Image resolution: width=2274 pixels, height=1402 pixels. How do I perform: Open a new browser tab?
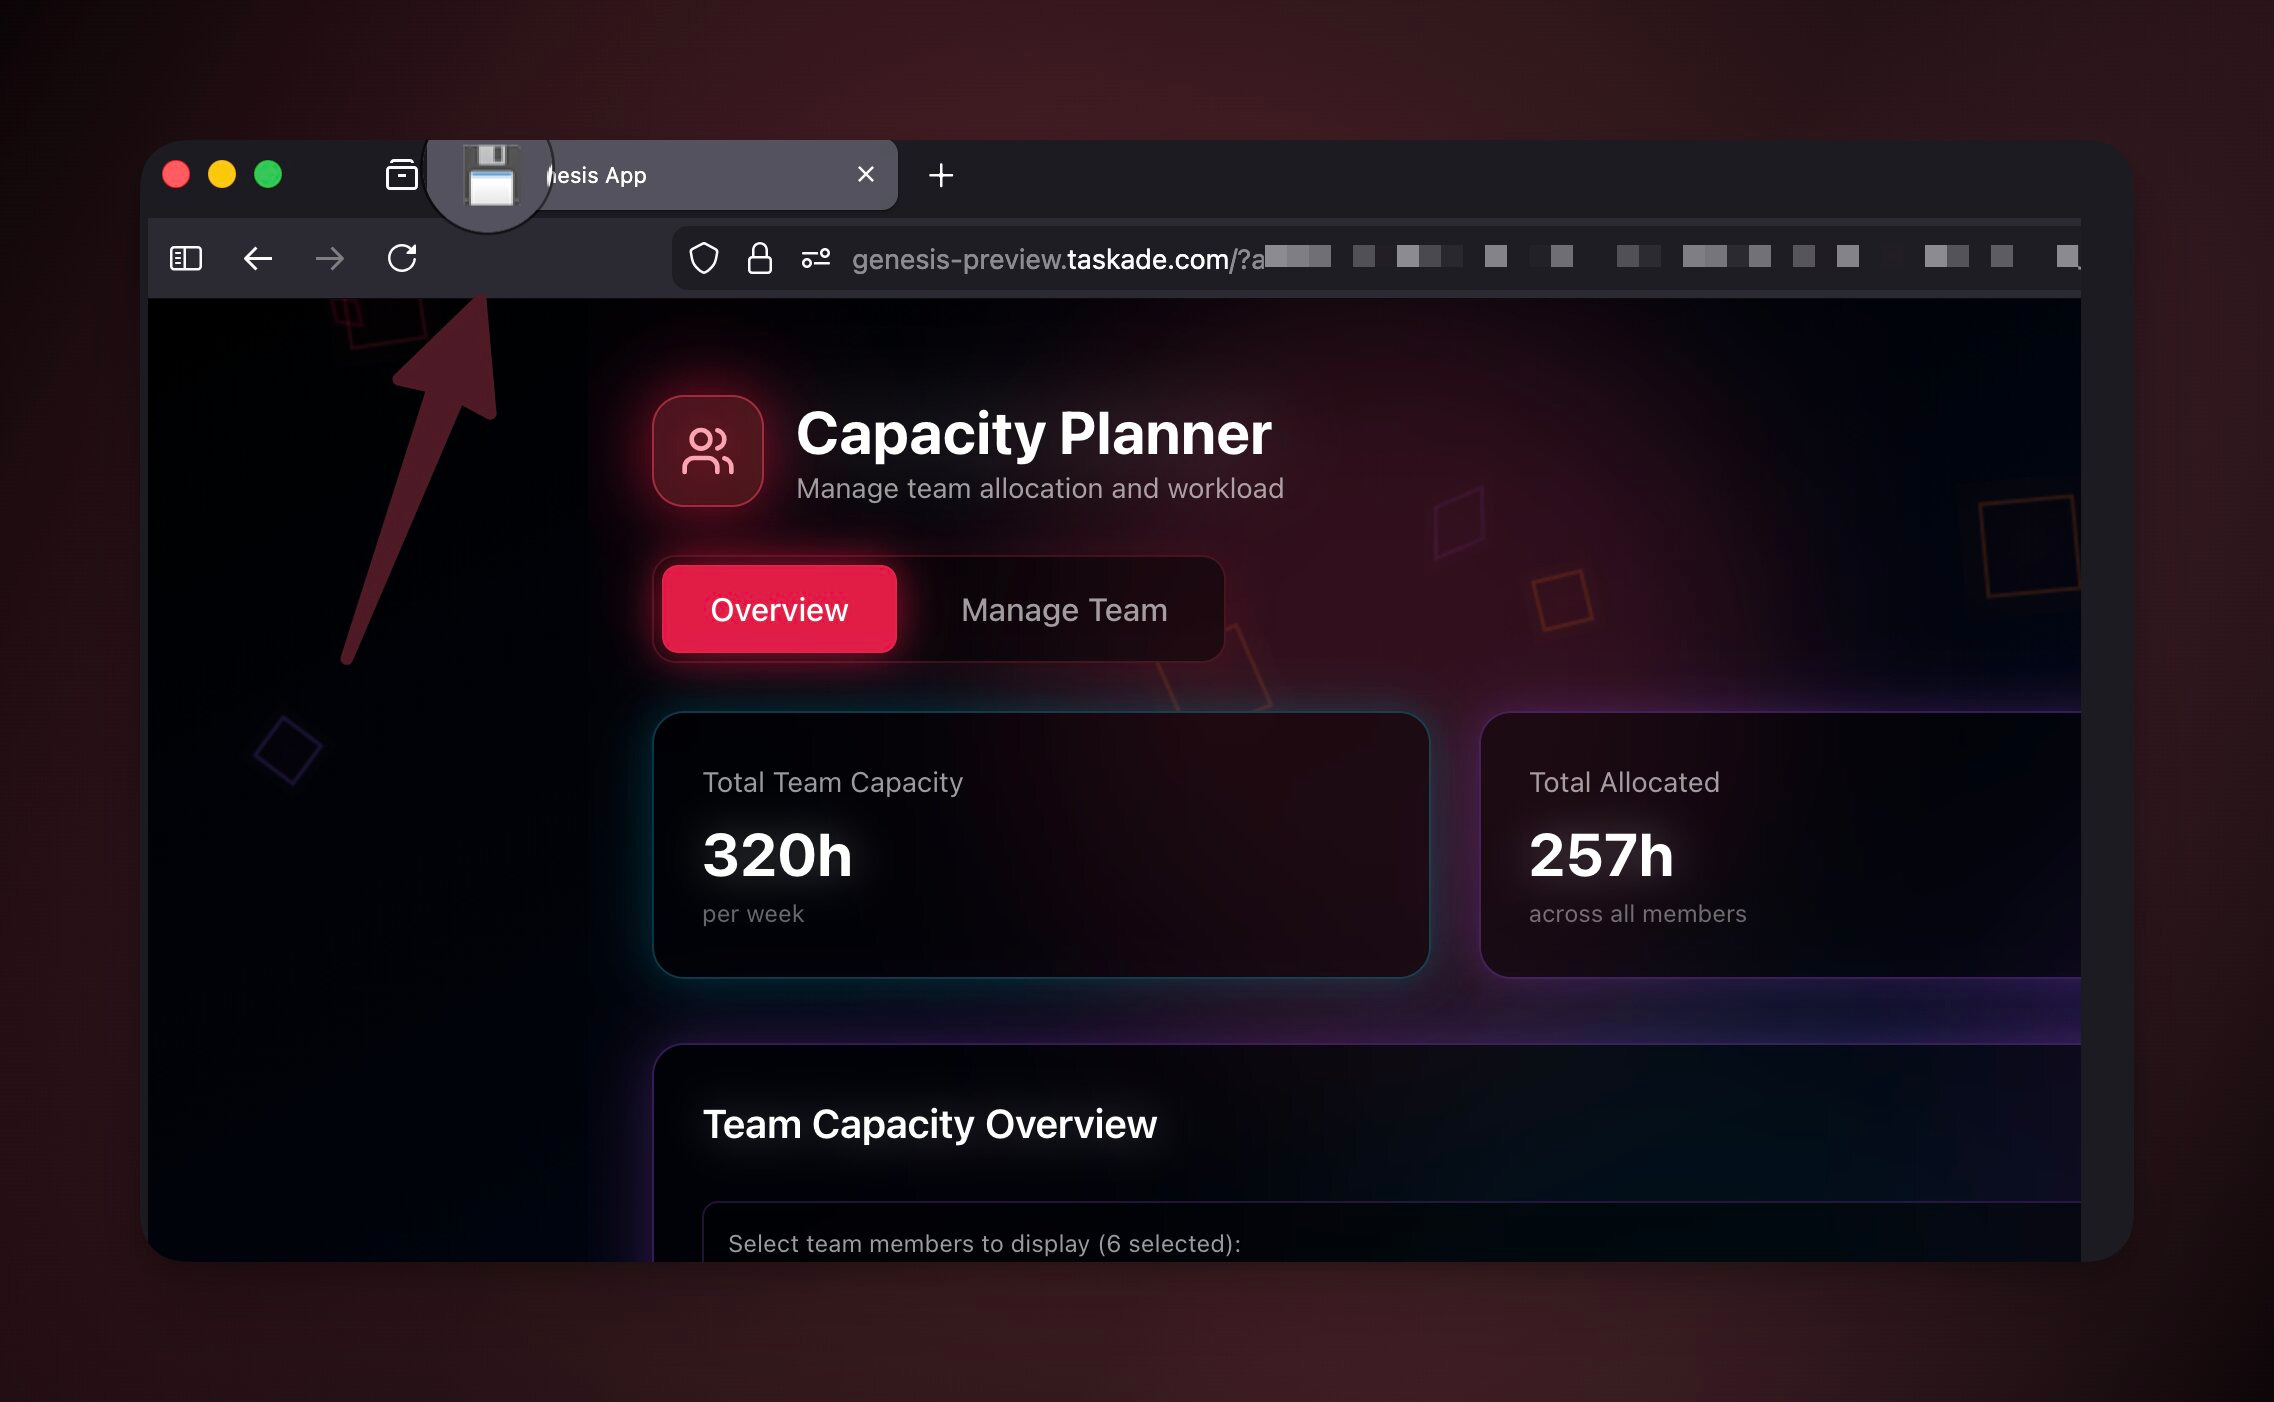940,176
